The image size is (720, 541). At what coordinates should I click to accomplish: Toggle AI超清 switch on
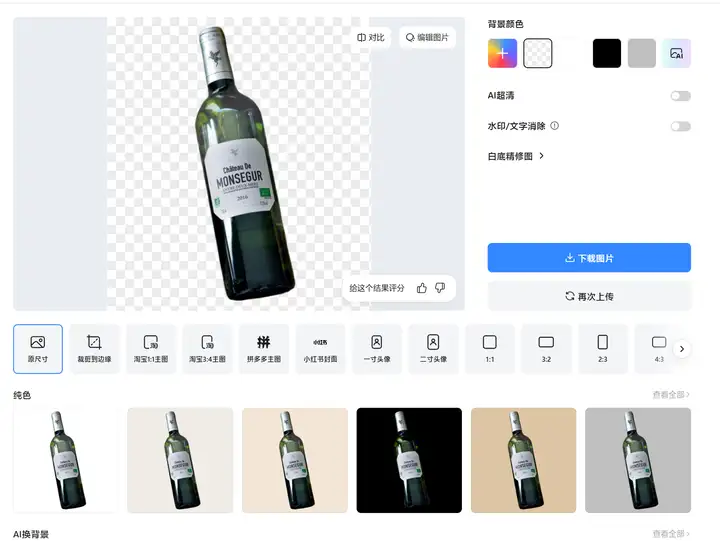681,96
